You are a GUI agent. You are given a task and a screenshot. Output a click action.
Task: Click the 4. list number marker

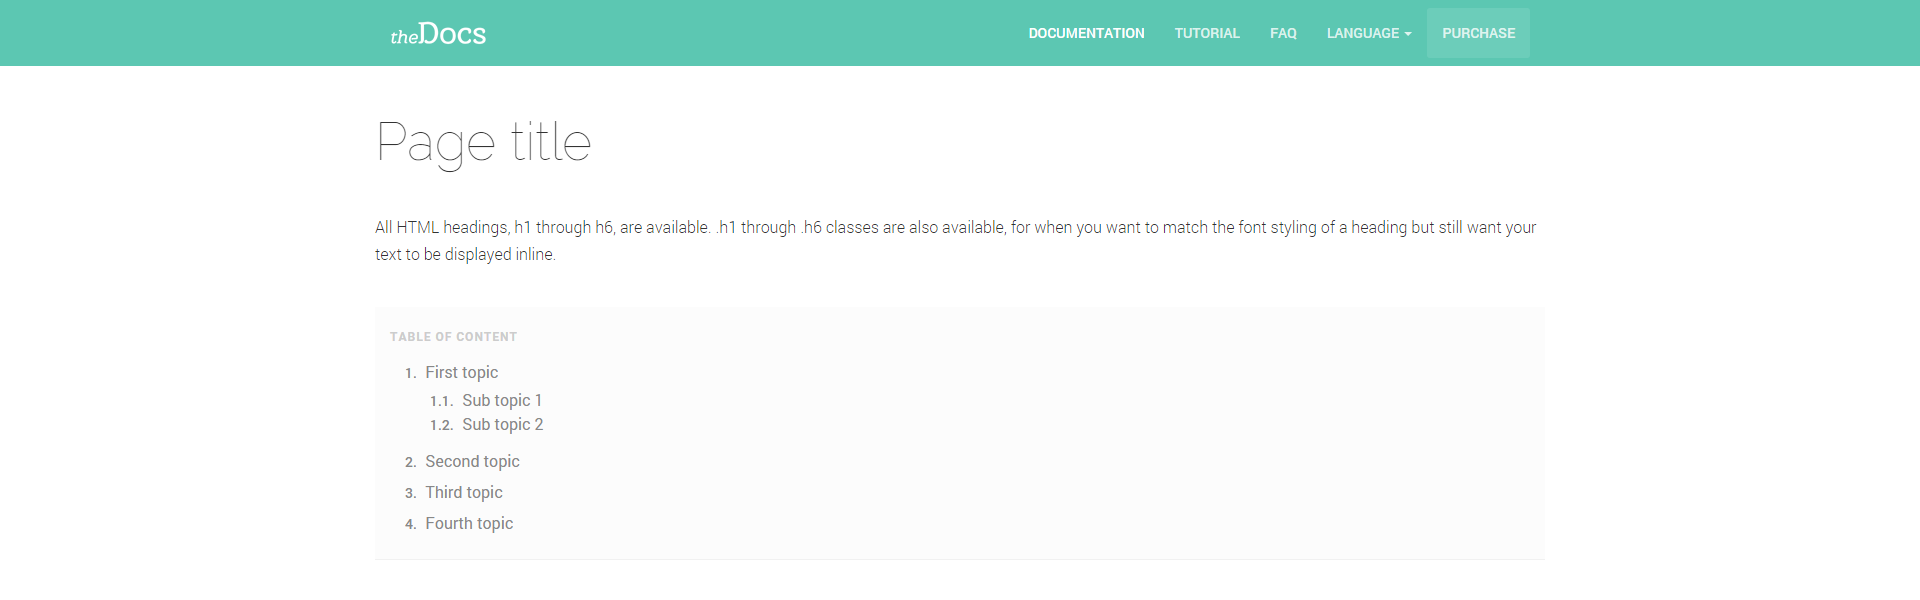pyautogui.click(x=410, y=524)
